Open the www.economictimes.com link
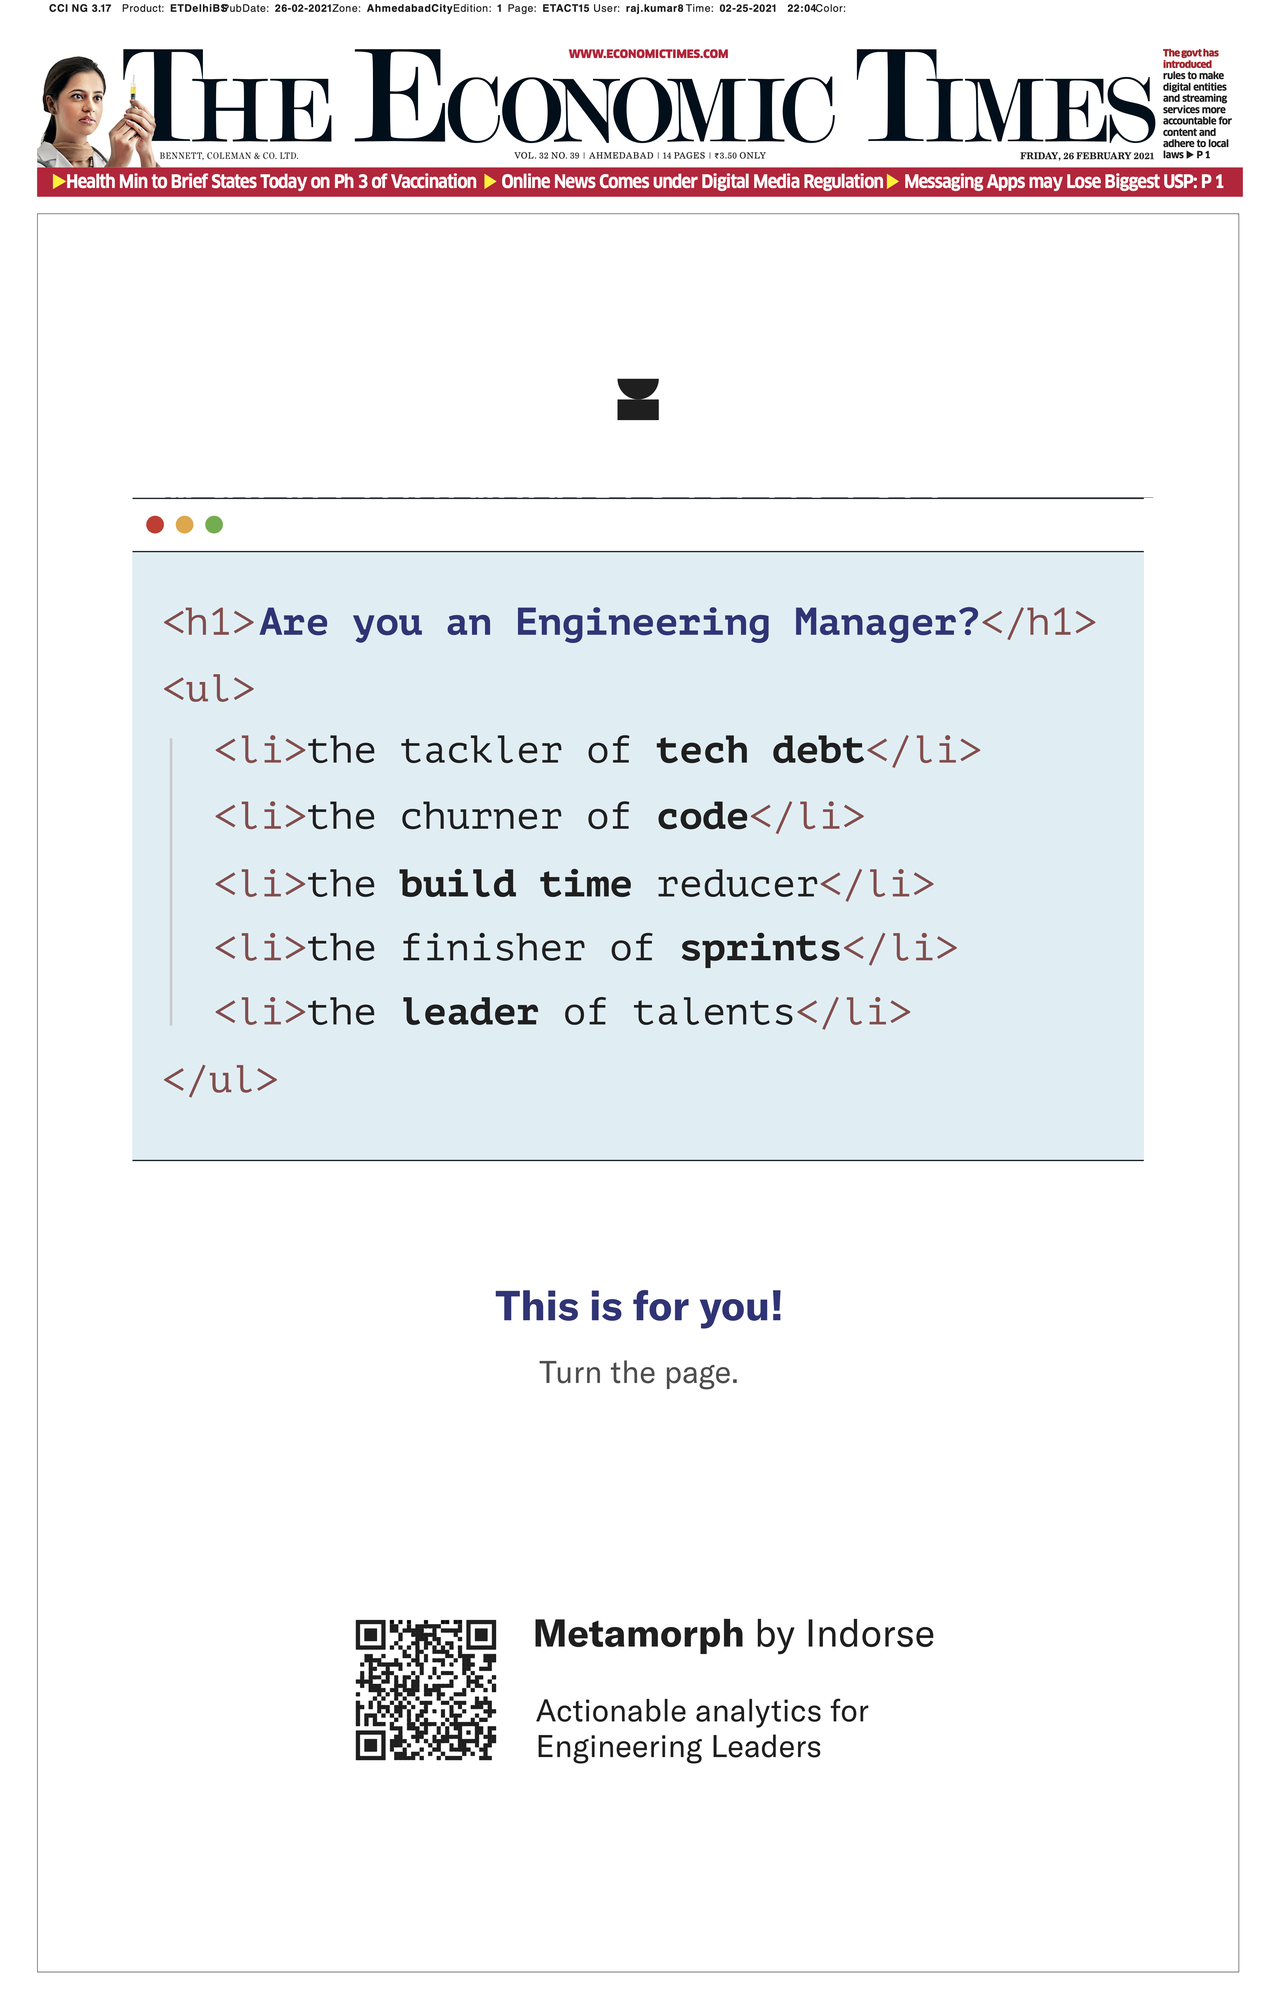This screenshot has height=2009, width=1280. [648, 54]
